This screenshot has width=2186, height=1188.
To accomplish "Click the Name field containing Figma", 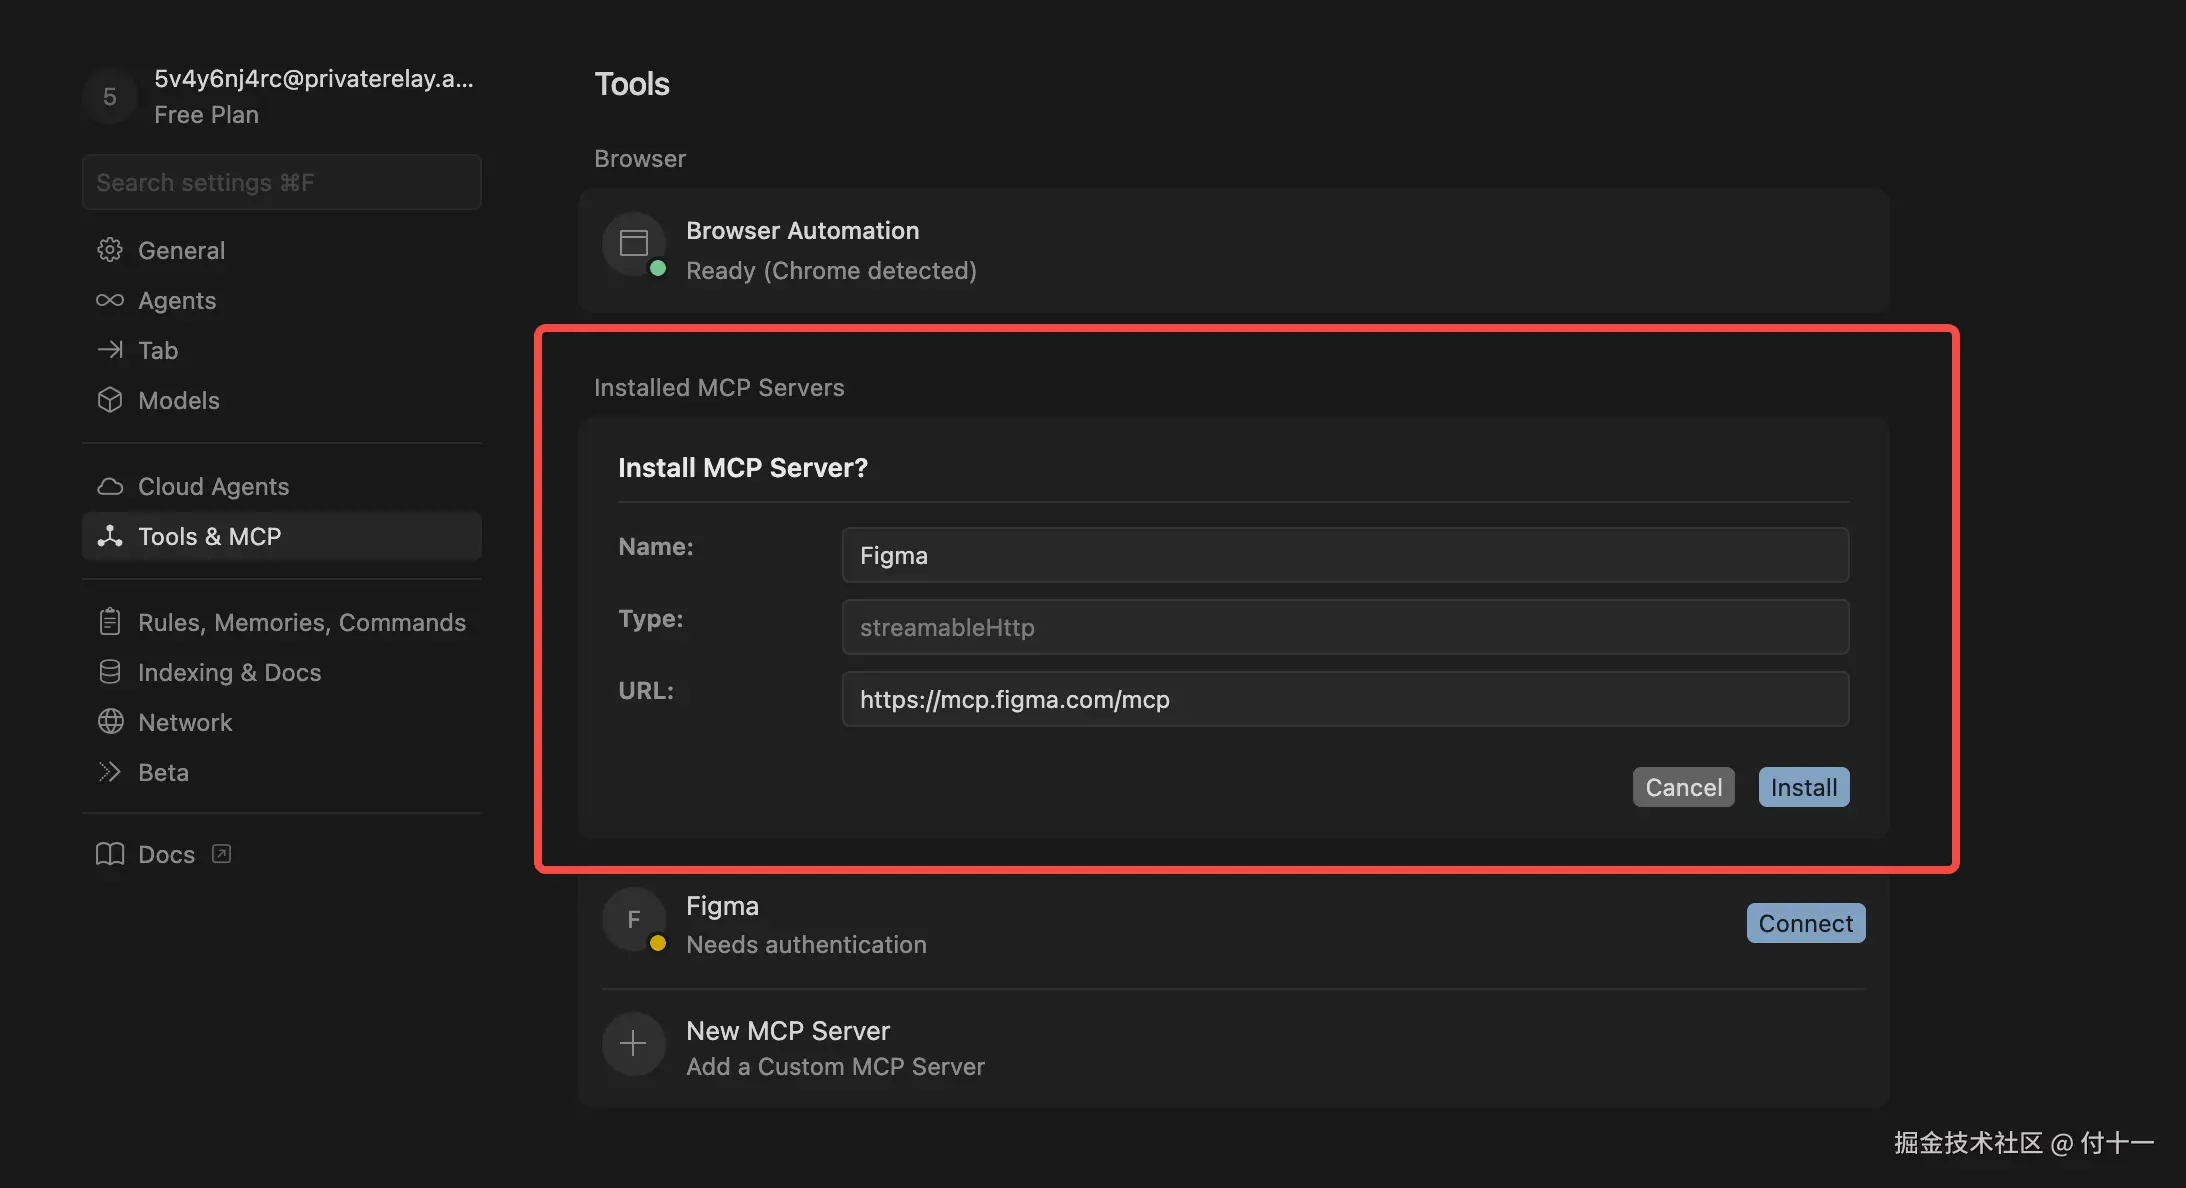I will tap(1344, 555).
